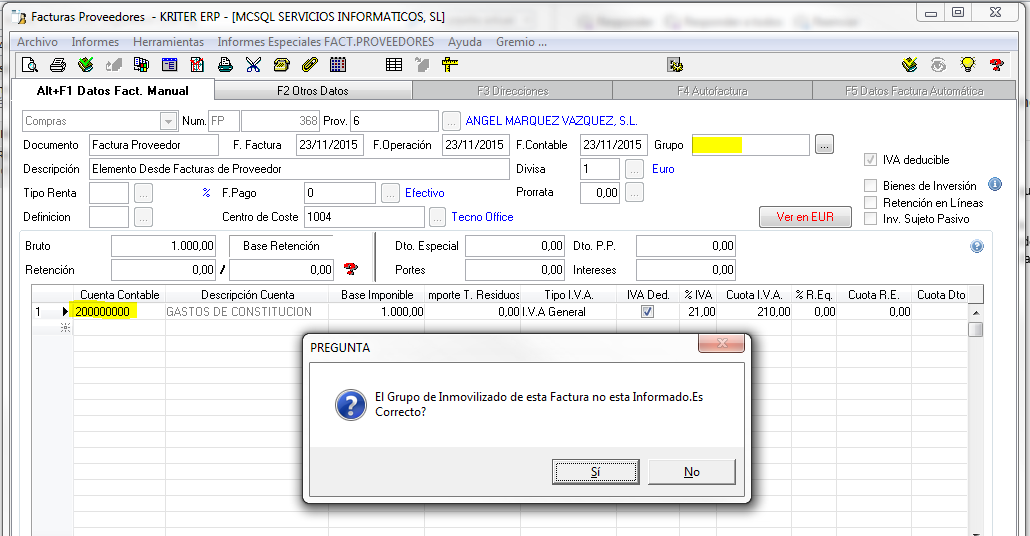Click the yellow Grupo input field
Screen dimensions: 1030x536
click(x=750, y=145)
